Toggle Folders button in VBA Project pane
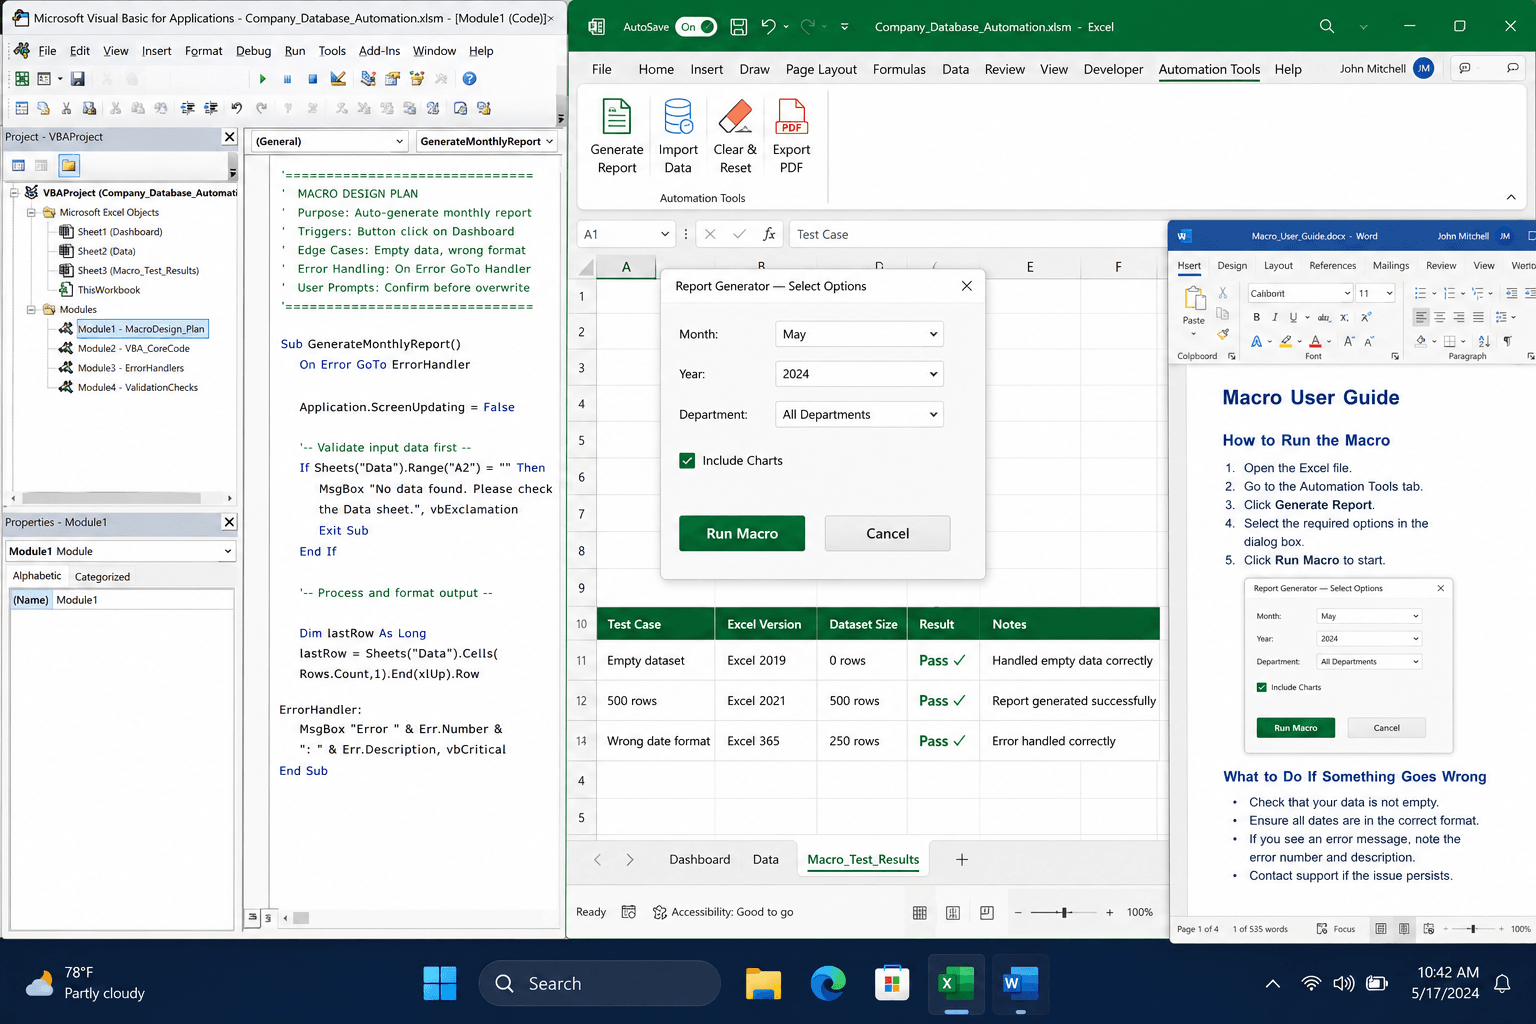This screenshot has width=1536, height=1024. pyautogui.click(x=68, y=166)
